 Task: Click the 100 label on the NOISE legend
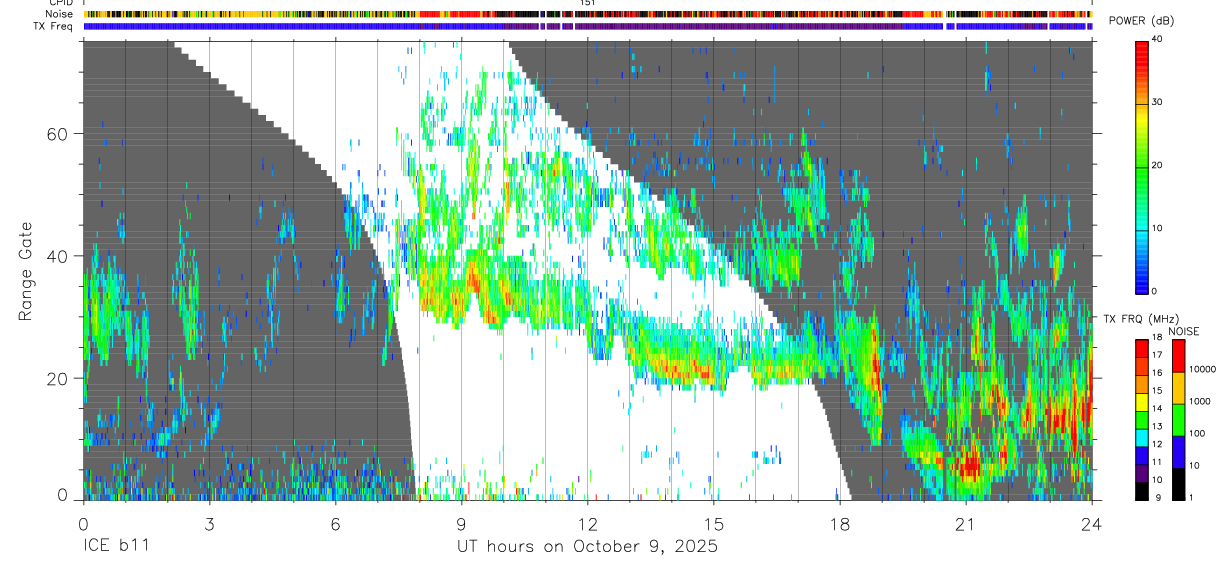[1197, 433]
